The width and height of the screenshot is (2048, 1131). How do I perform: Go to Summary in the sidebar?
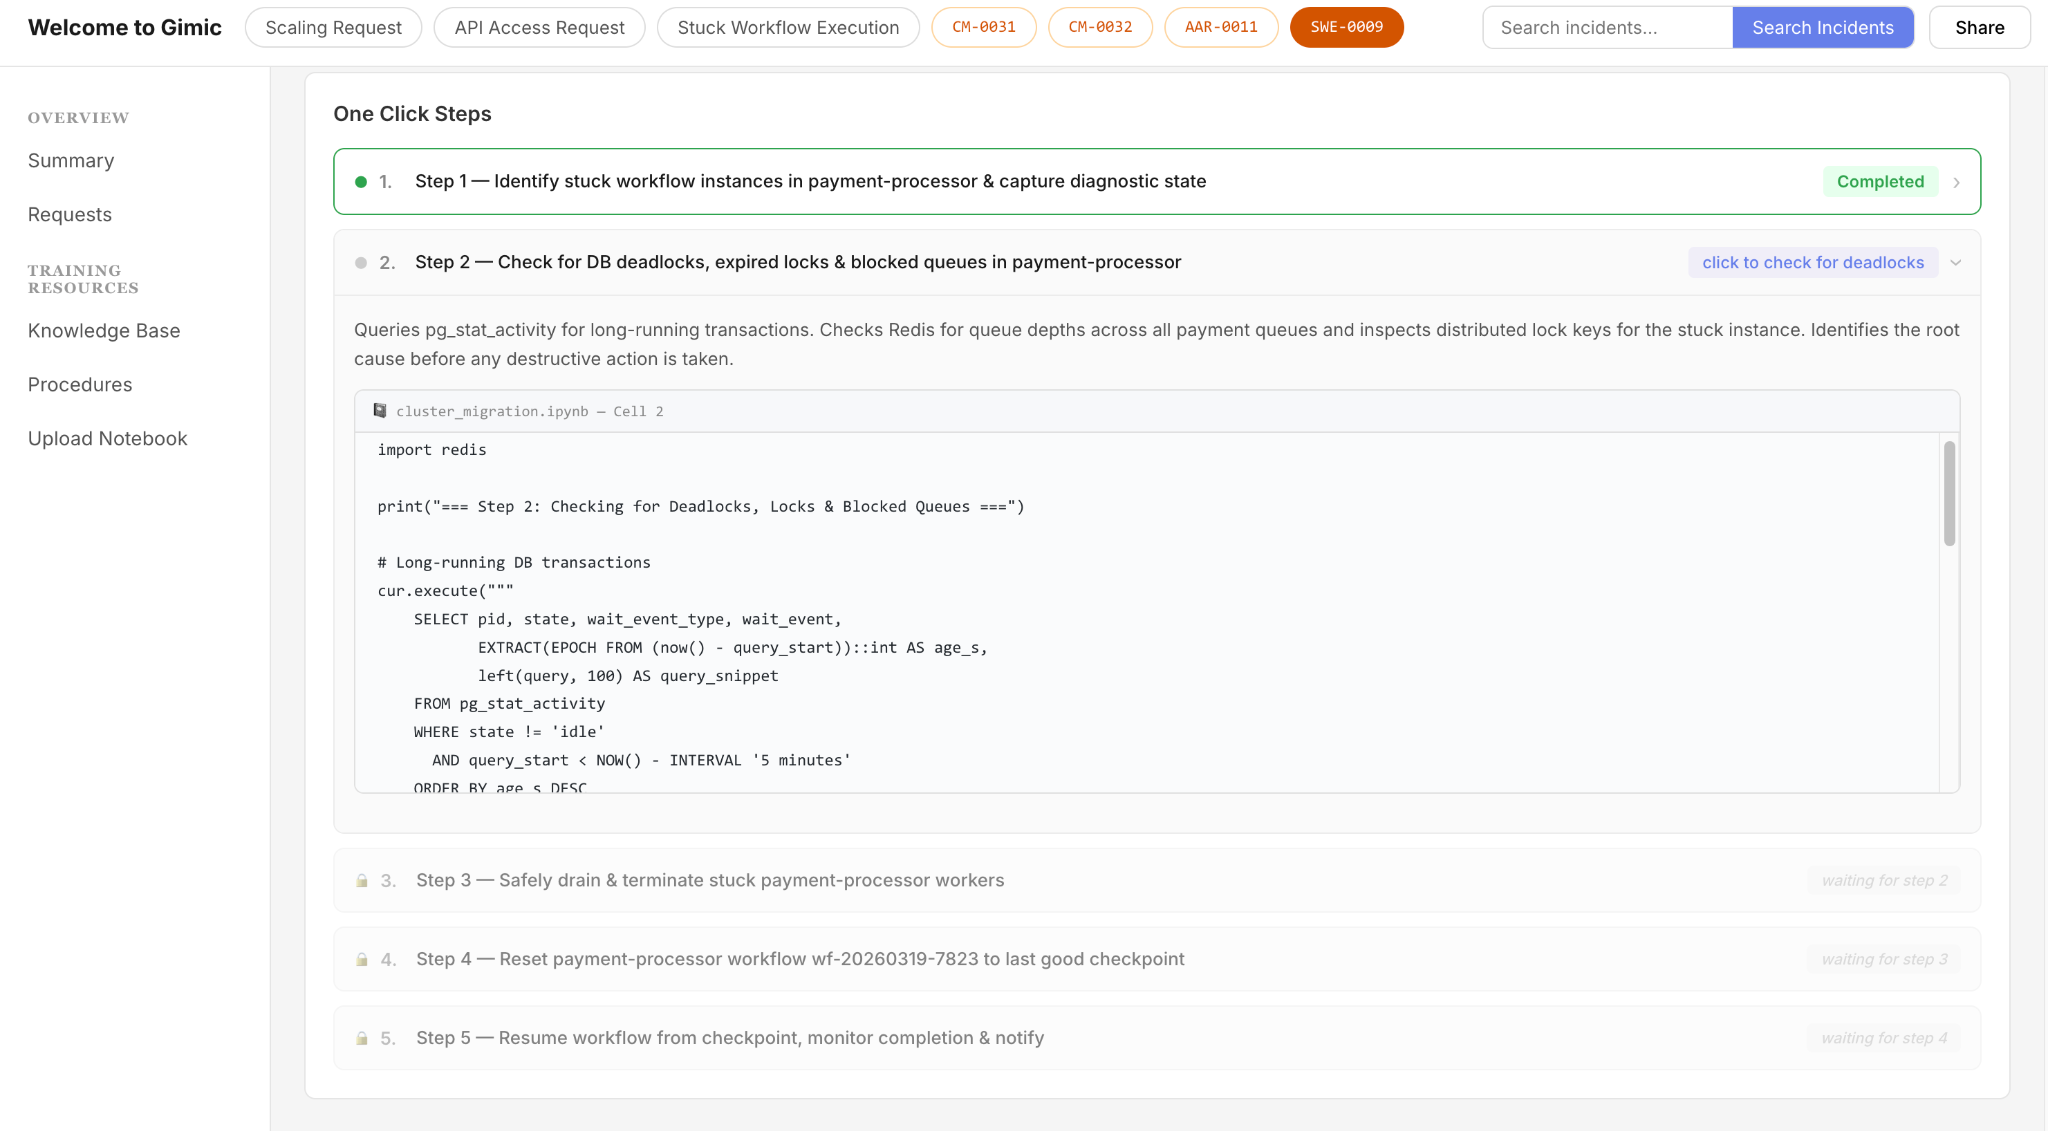[71, 161]
